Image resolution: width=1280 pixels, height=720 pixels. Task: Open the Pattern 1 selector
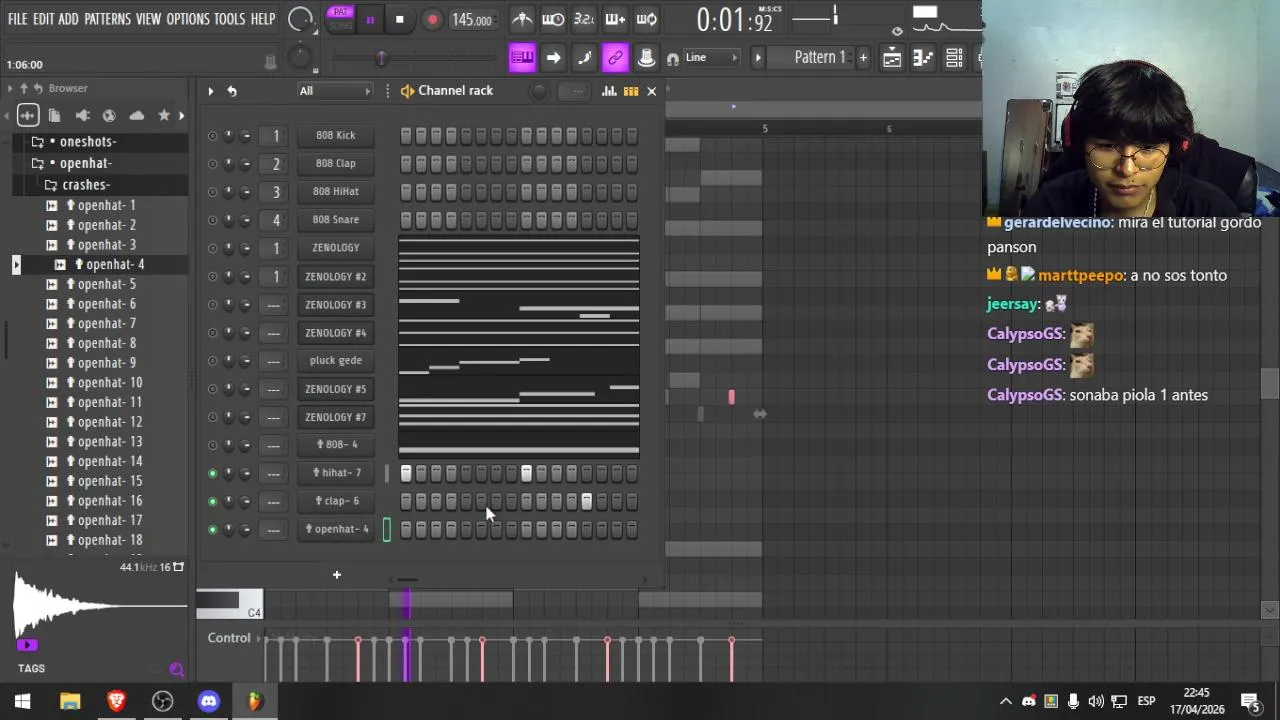click(819, 57)
